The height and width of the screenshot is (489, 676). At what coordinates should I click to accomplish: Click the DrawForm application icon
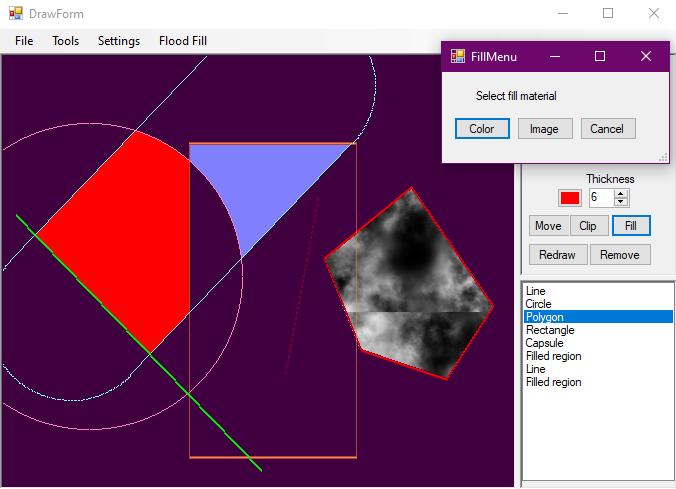(16, 14)
